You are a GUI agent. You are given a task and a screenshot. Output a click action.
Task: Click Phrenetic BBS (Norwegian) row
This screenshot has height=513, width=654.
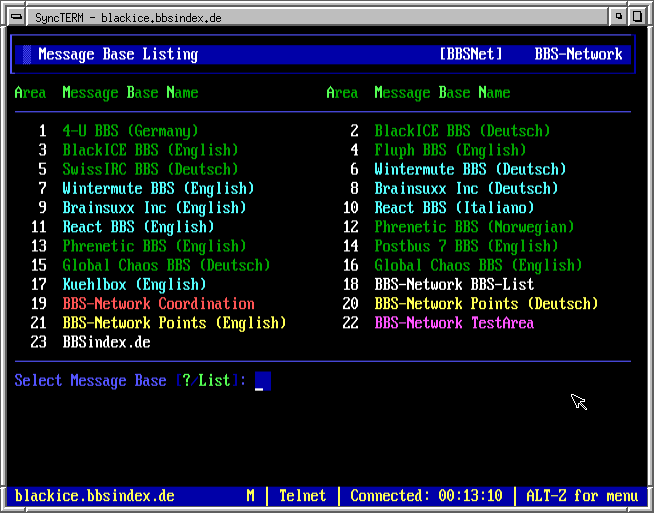[x=474, y=227]
